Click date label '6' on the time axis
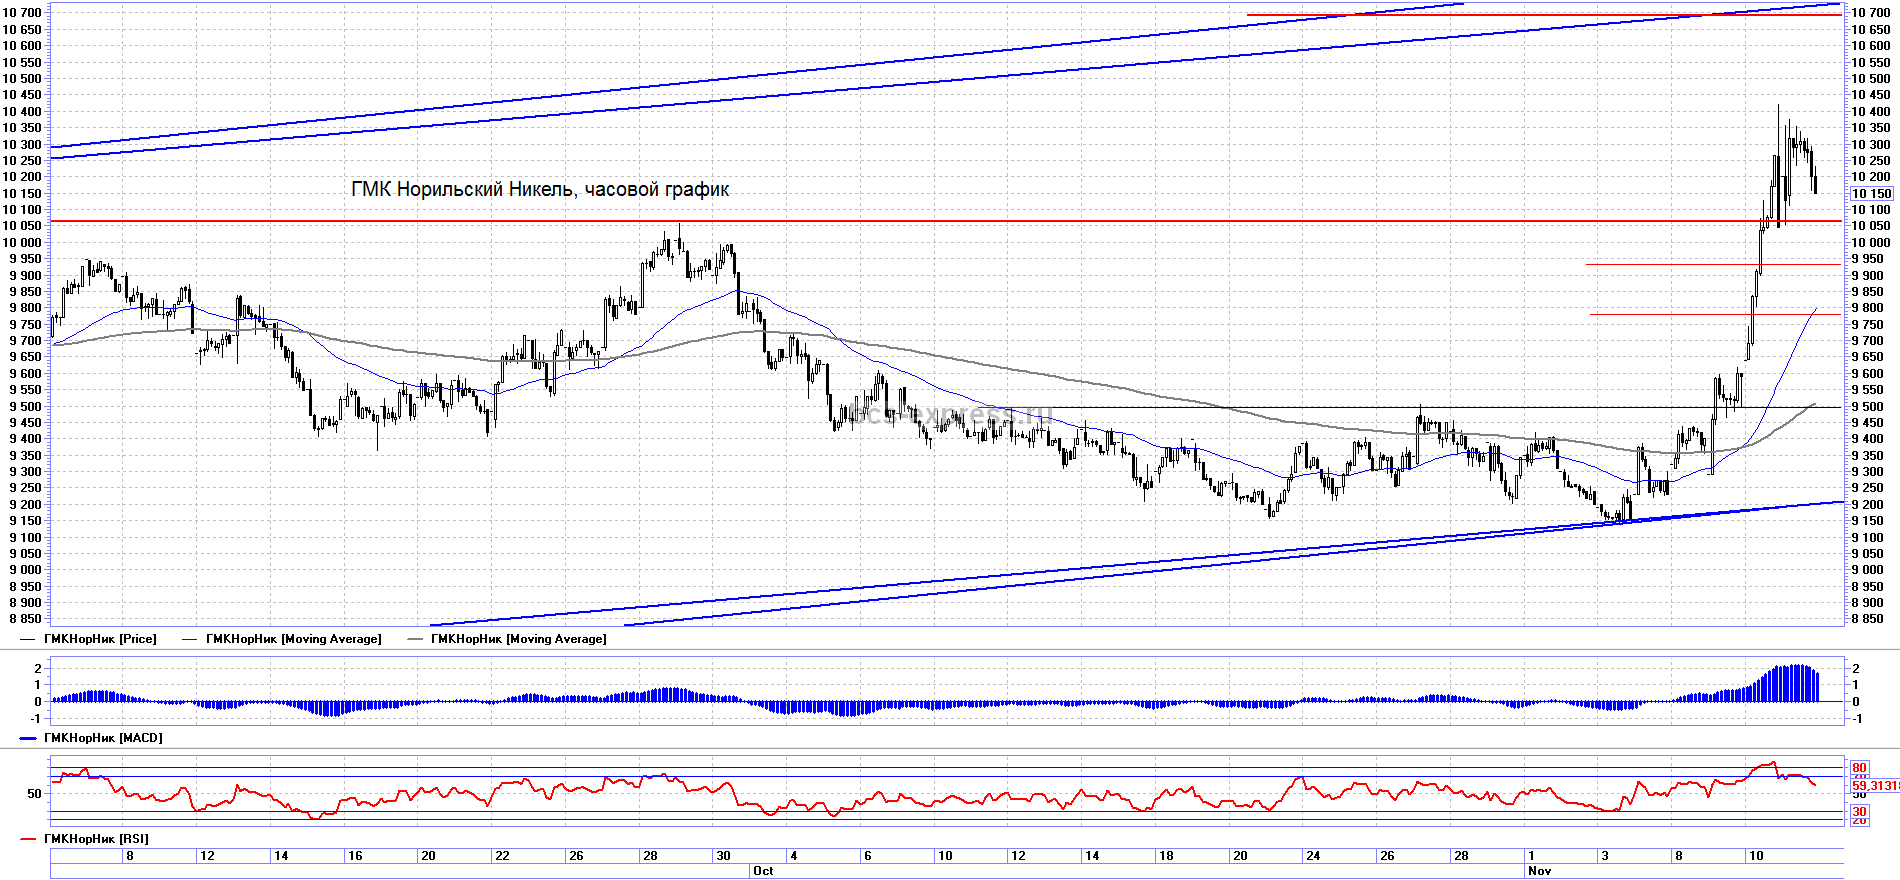The width and height of the screenshot is (1900, 880). tap(868, 856)
